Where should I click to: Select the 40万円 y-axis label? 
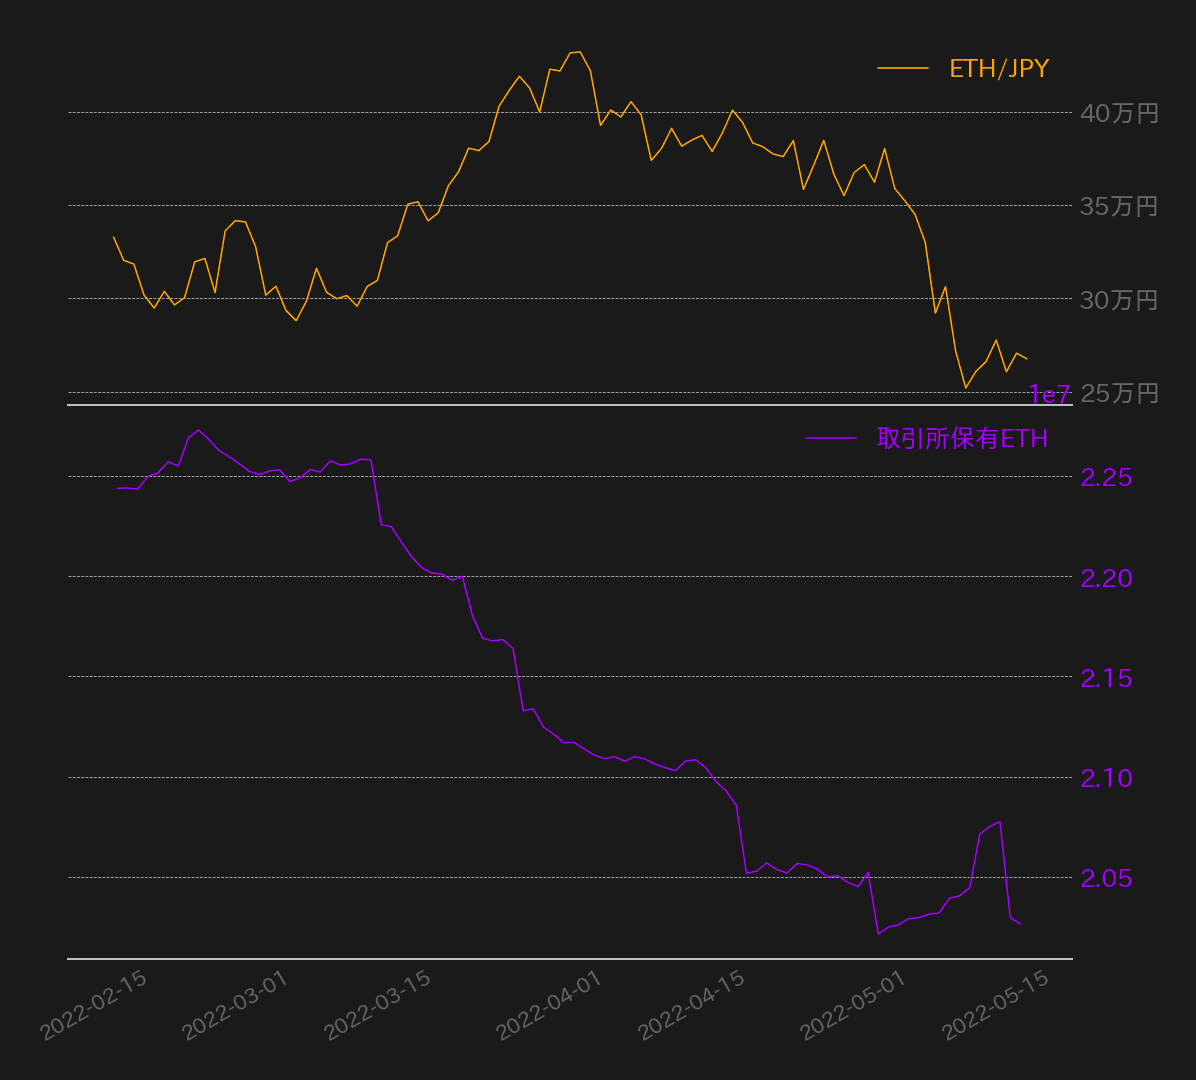[1119, 114]
